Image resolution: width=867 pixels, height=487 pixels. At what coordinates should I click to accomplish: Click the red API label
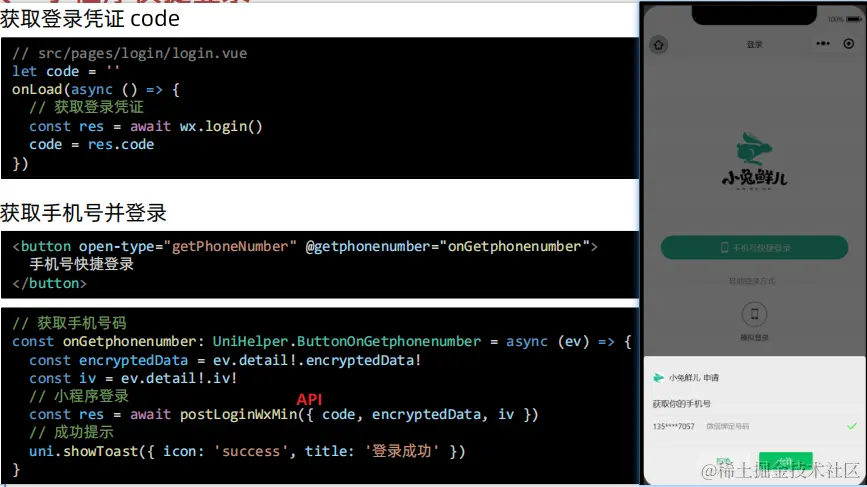tap(309, 399)
